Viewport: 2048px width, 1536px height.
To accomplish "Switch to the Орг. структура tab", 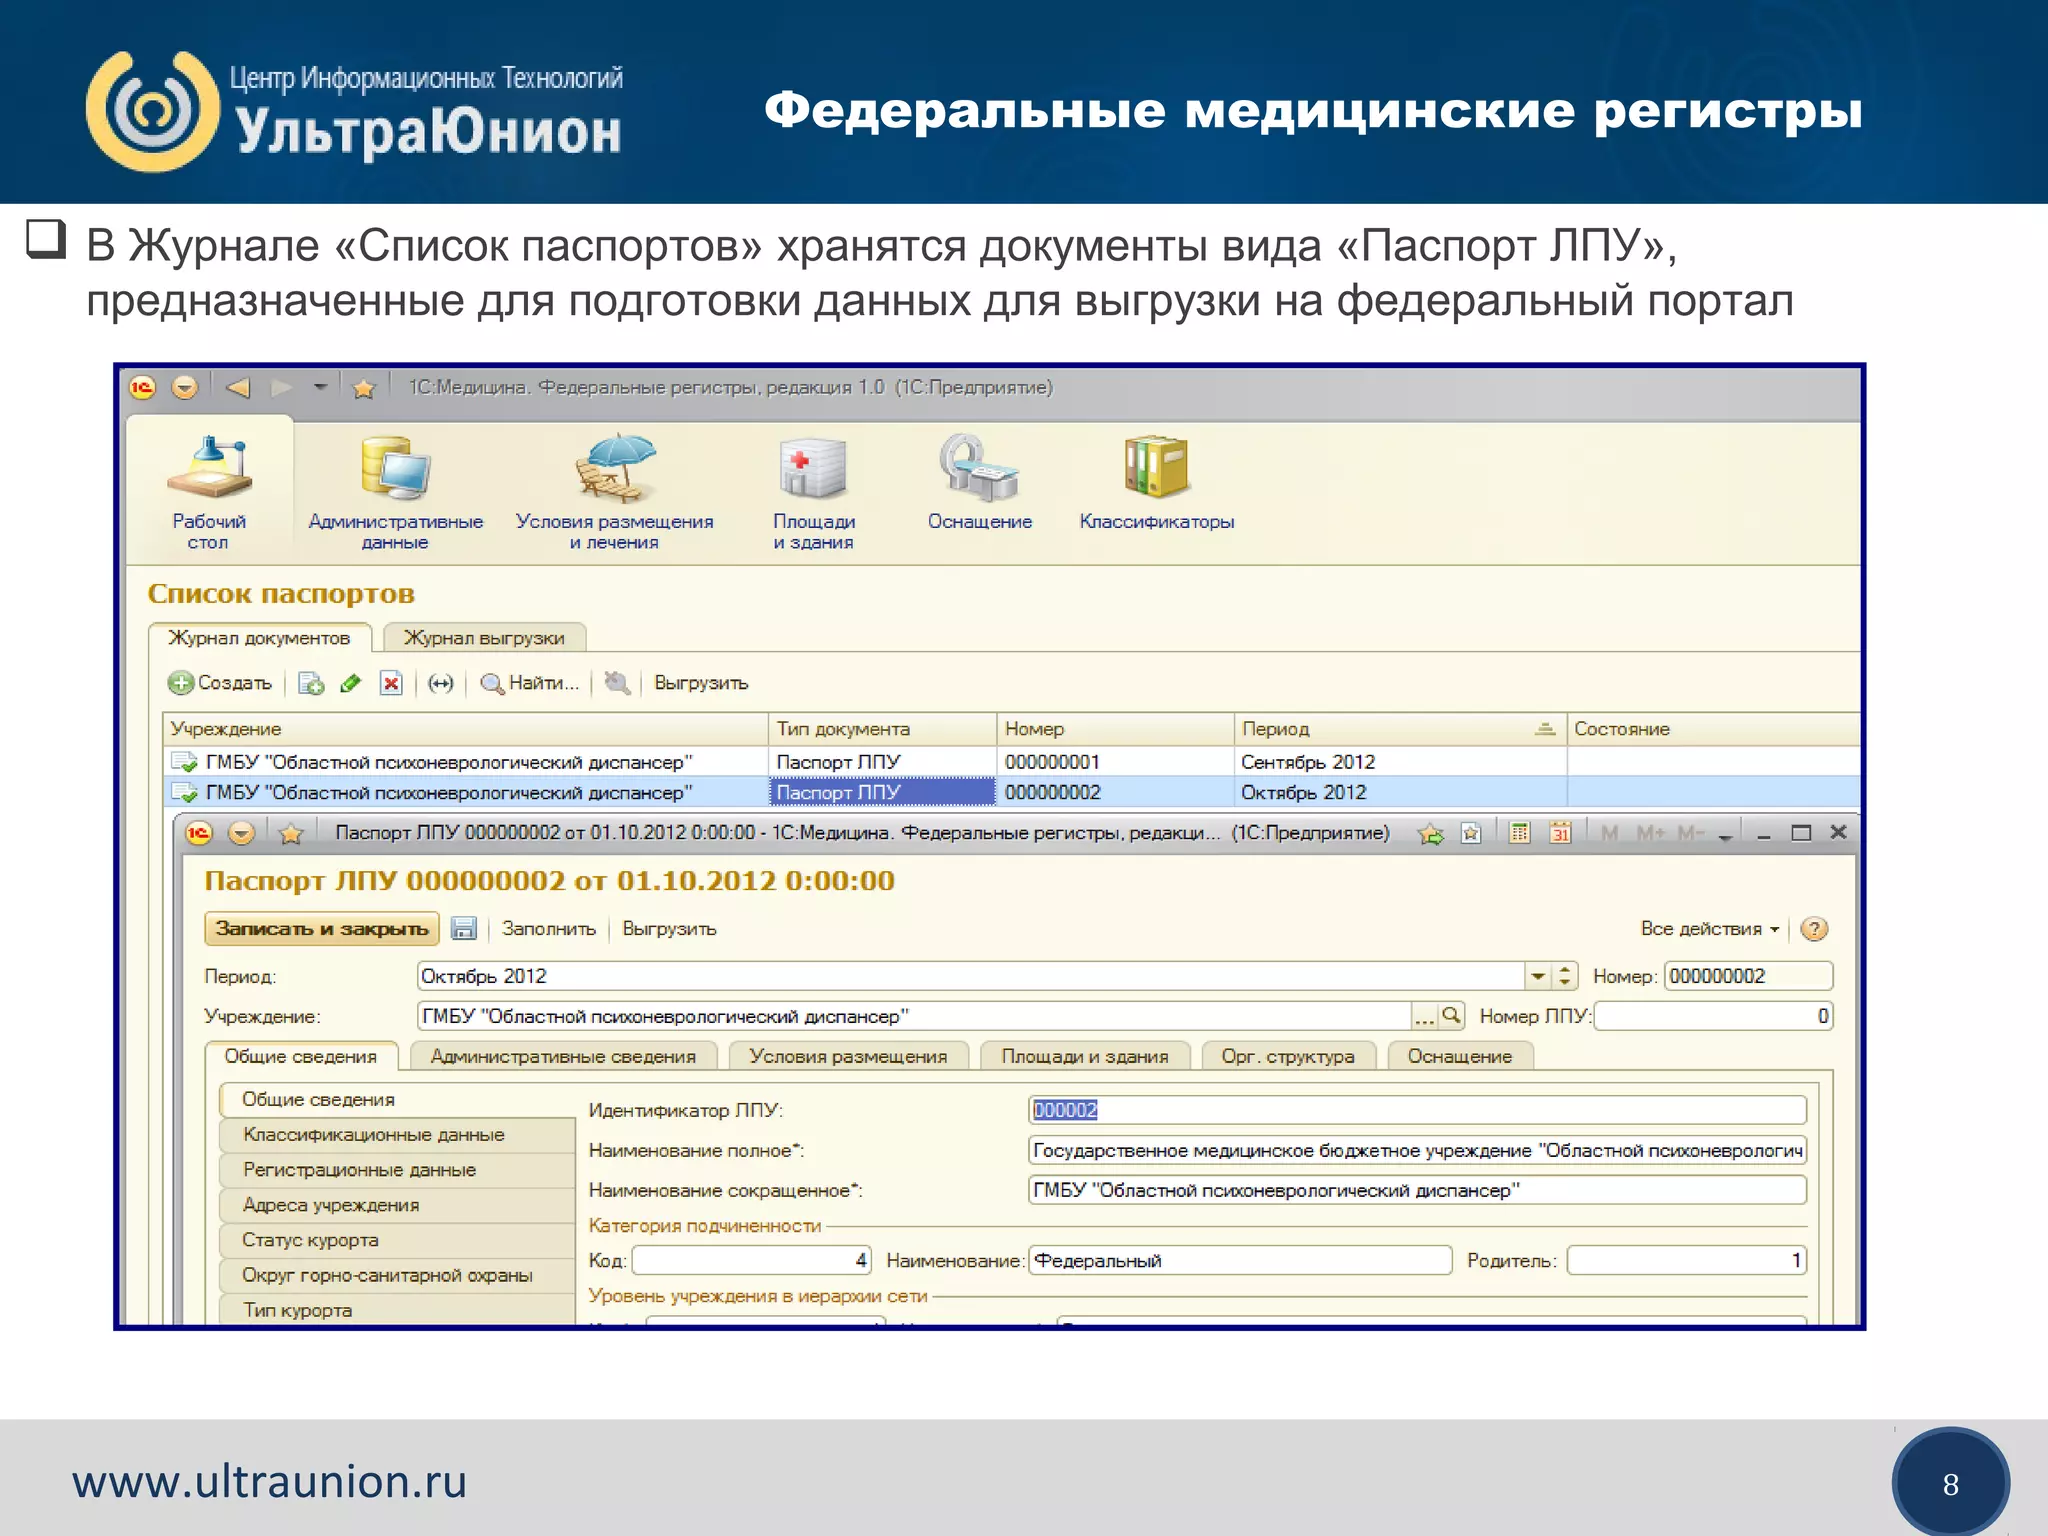I will click(x=1288, y=1057).
